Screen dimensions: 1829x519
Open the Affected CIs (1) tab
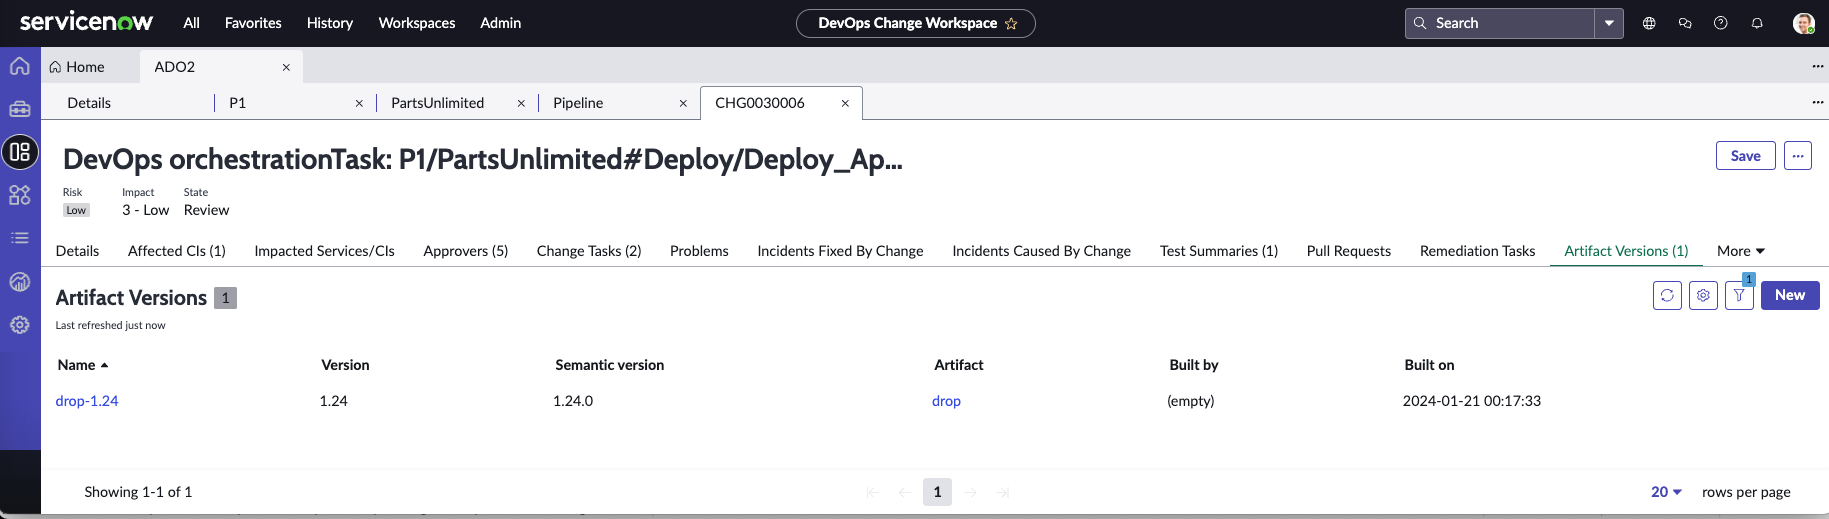(177, 251)
